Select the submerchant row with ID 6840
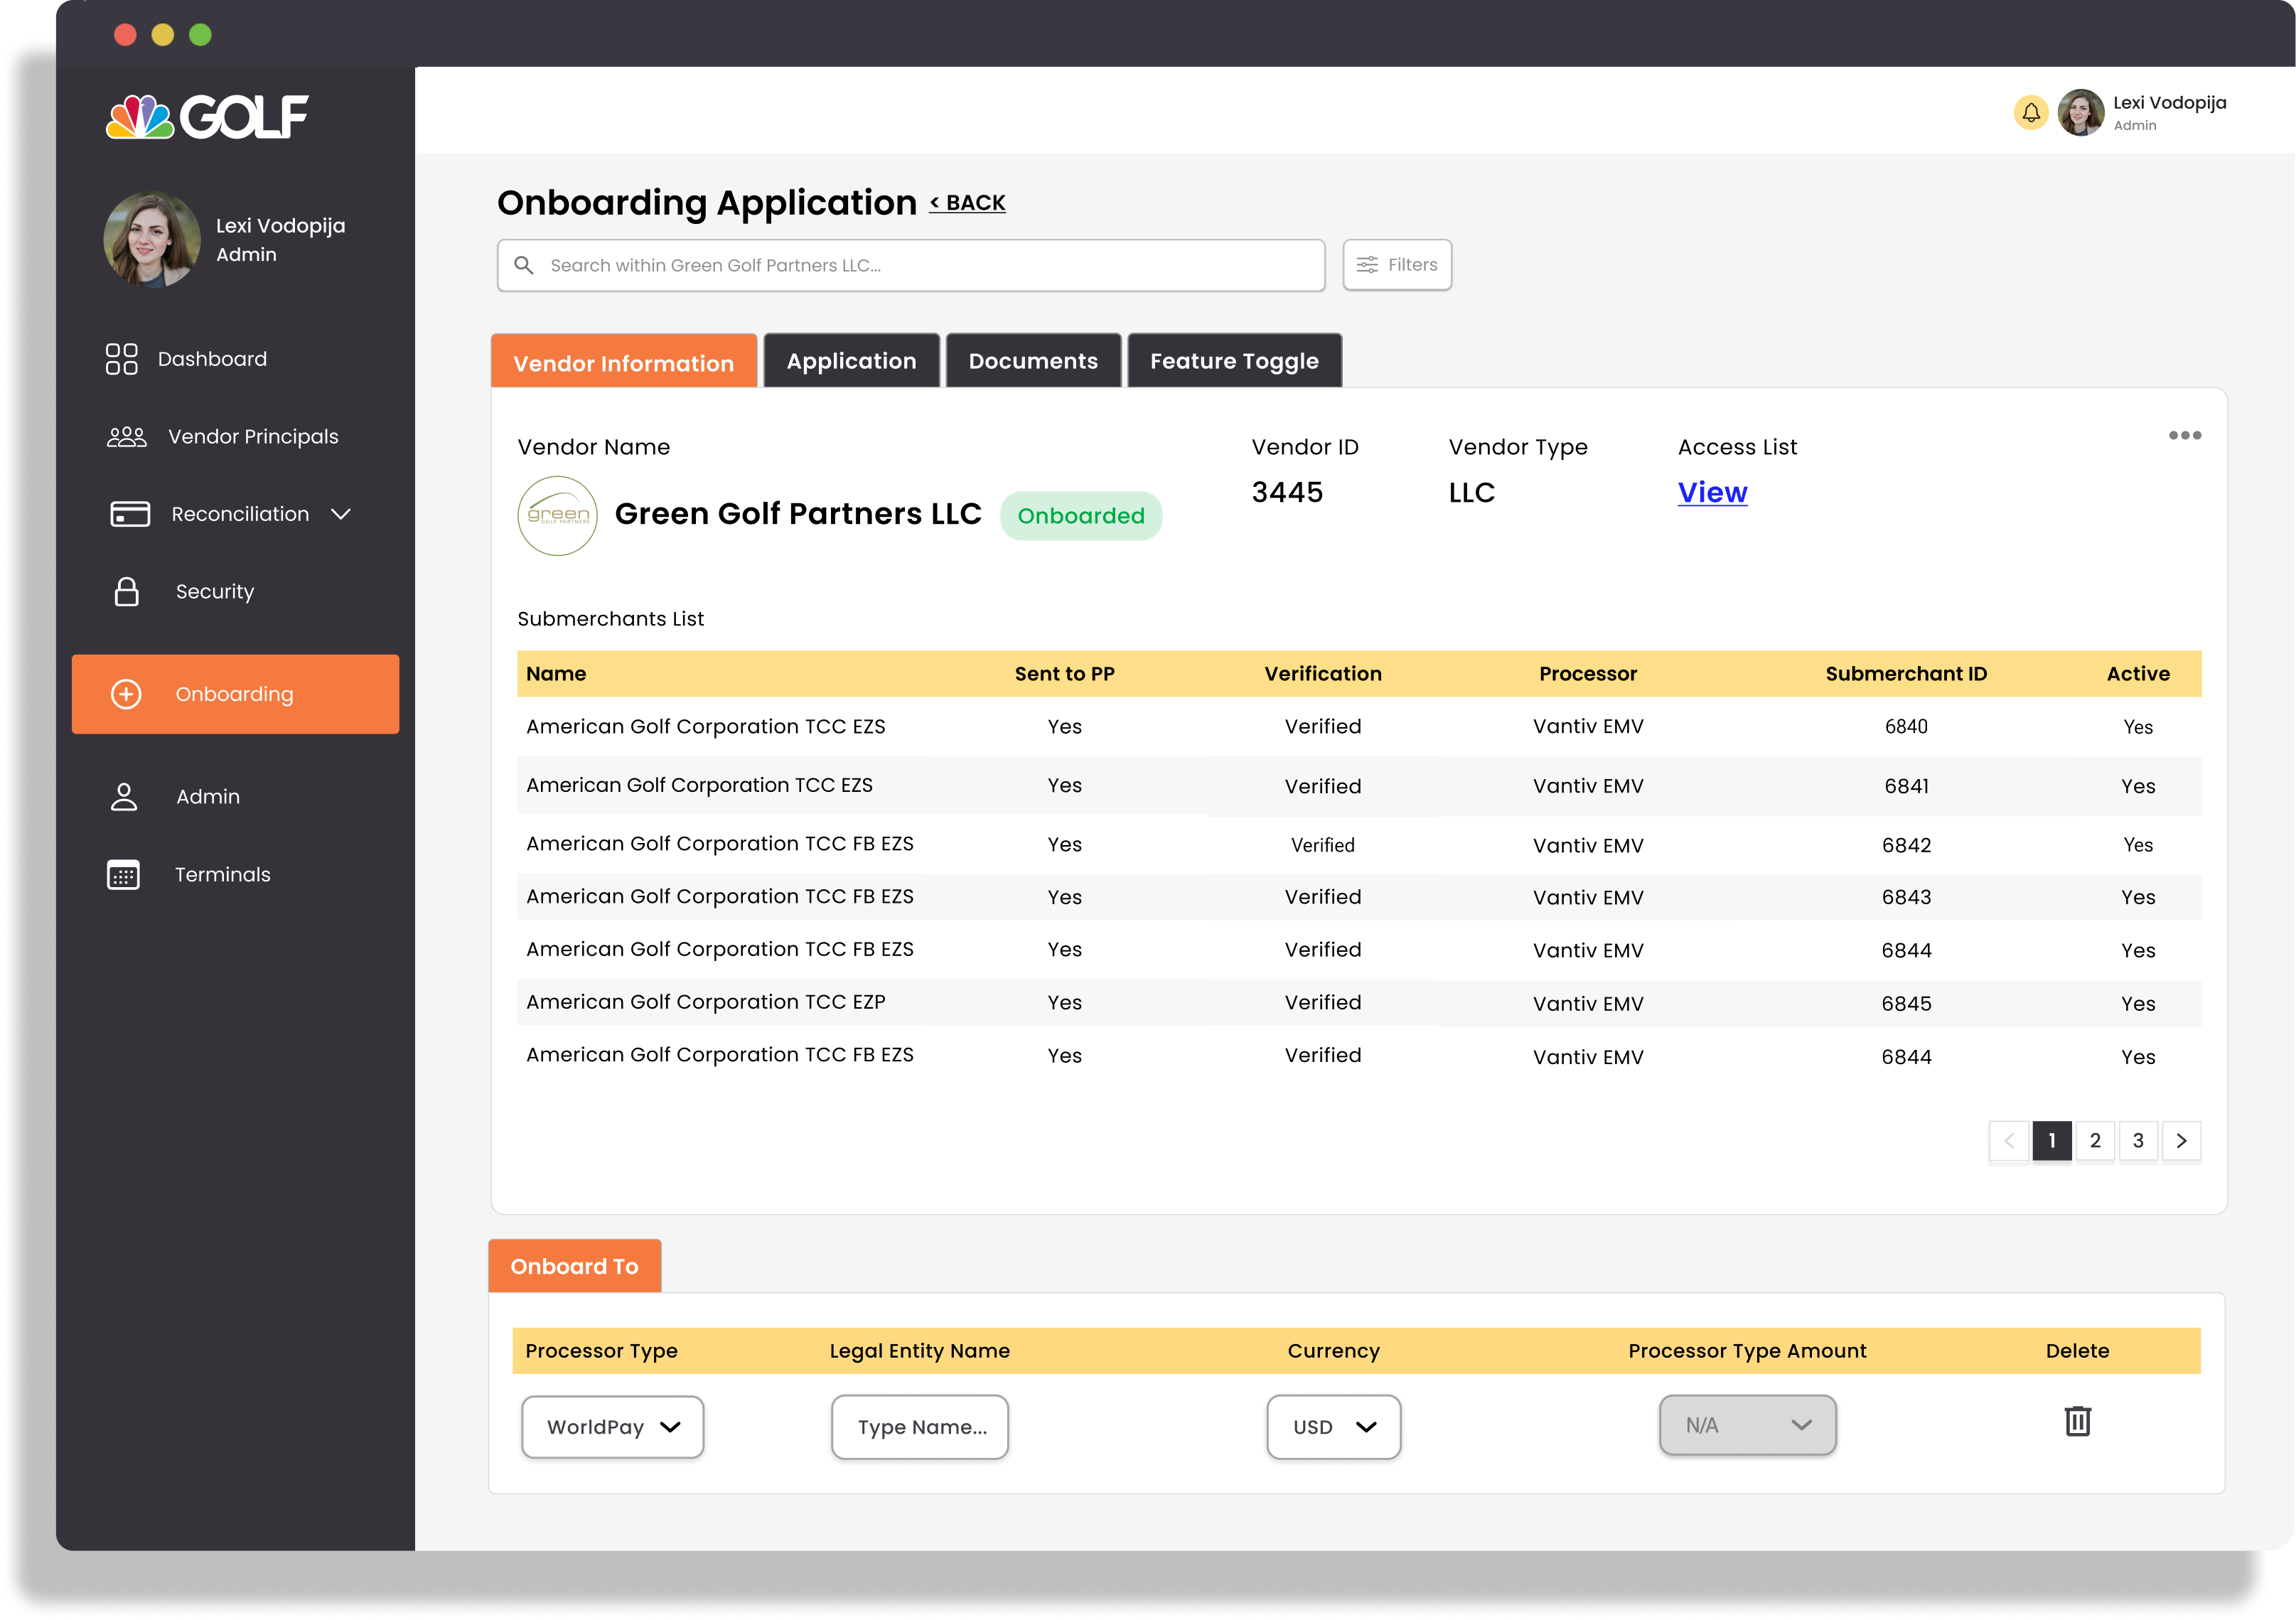2296x1620 pixels. [1359, 727]
